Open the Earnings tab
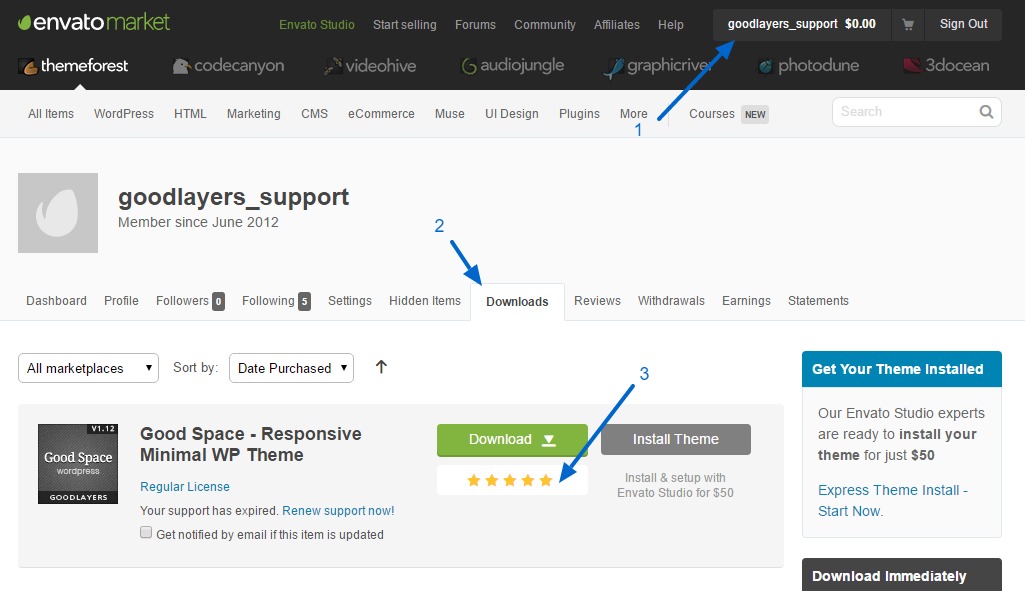 (x=746, y=301)
